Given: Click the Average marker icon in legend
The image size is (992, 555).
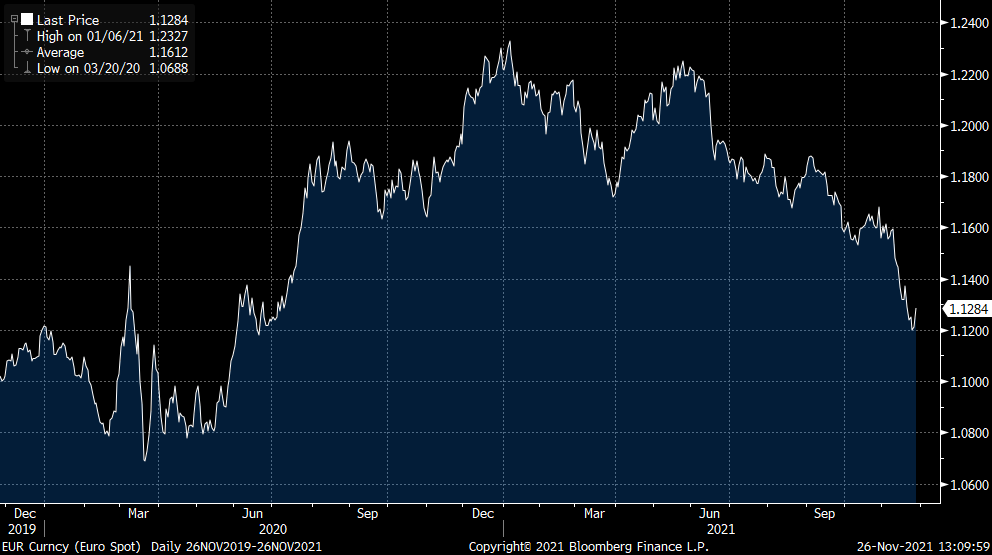Looking at the screenshot, I should click(26, 52).
